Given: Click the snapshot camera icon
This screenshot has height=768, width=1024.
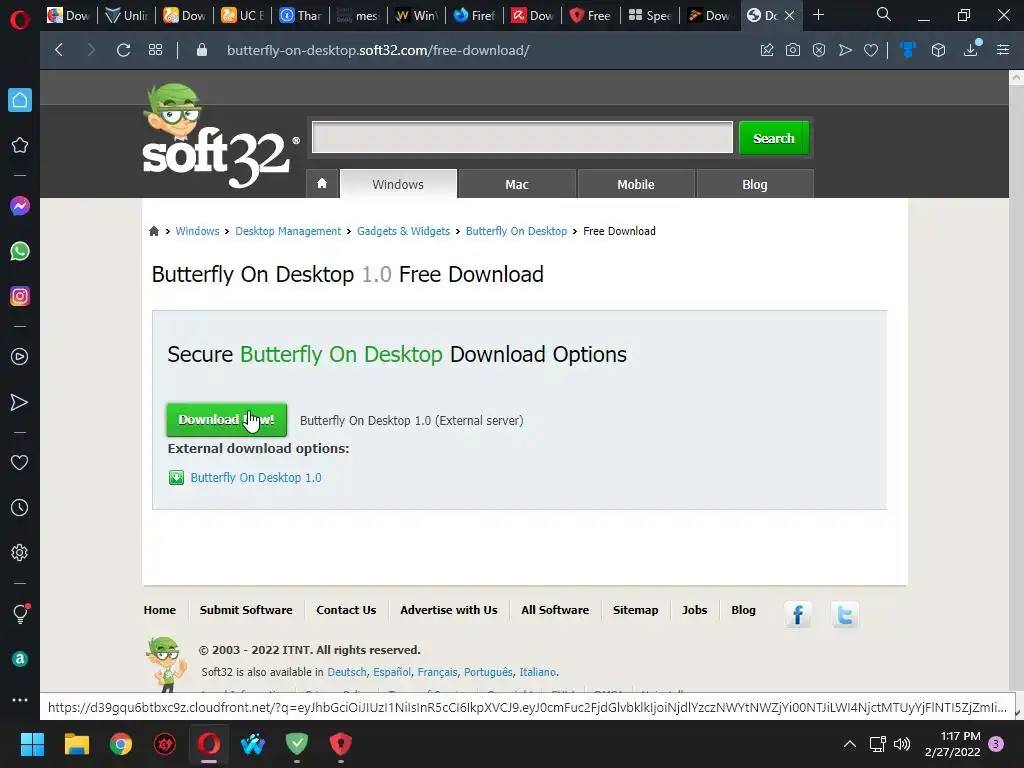Looking at the screenshot, I should pyautogui.click(x=793, y=50).
